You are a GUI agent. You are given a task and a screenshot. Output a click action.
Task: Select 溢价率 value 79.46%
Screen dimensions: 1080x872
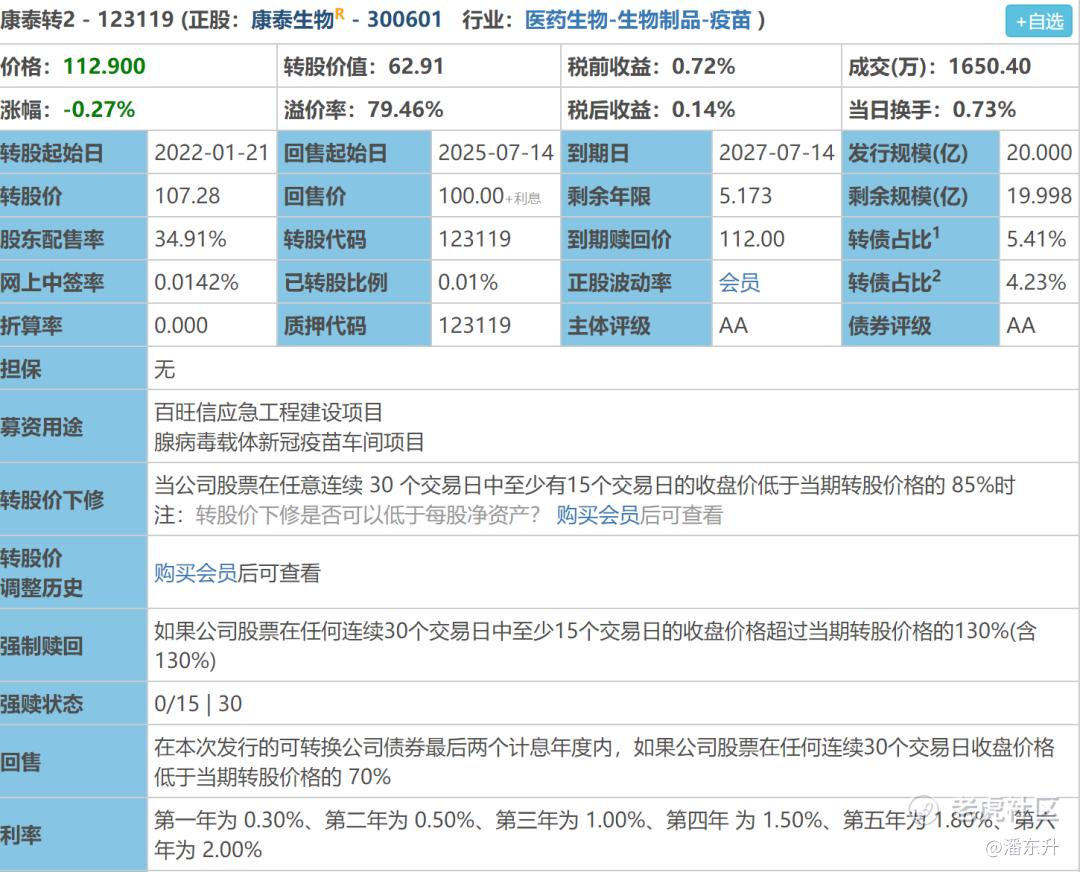point(405,110)
